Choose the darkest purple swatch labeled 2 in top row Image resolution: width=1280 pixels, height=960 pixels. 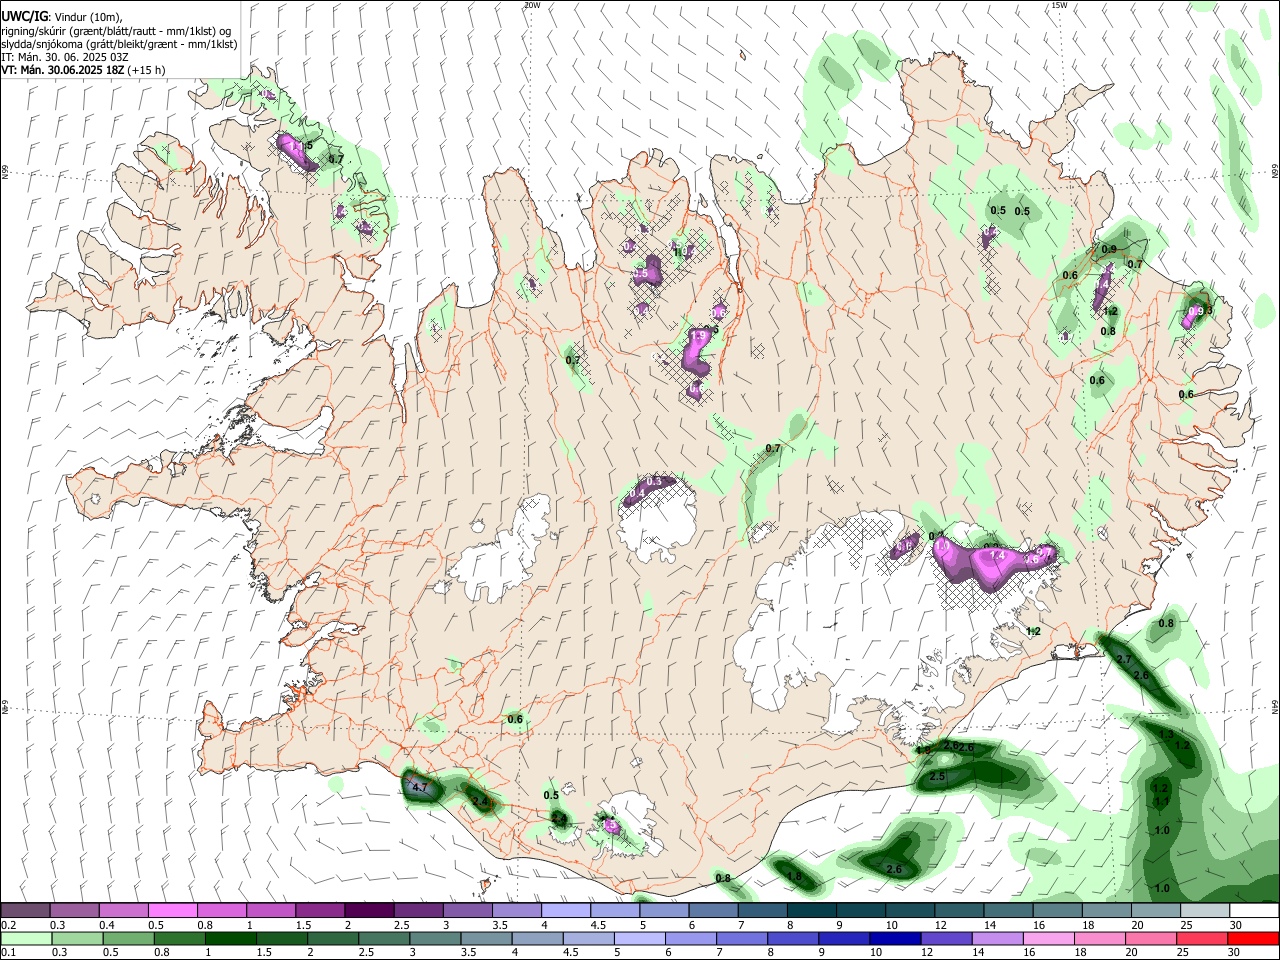[369, 910]
